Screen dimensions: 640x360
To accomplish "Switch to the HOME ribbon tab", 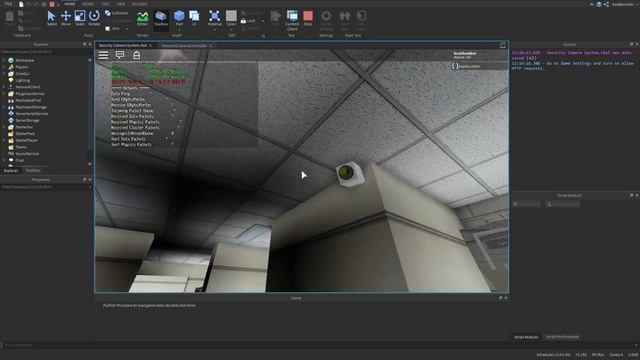I will pyautogui.click(x=70, y=4).
